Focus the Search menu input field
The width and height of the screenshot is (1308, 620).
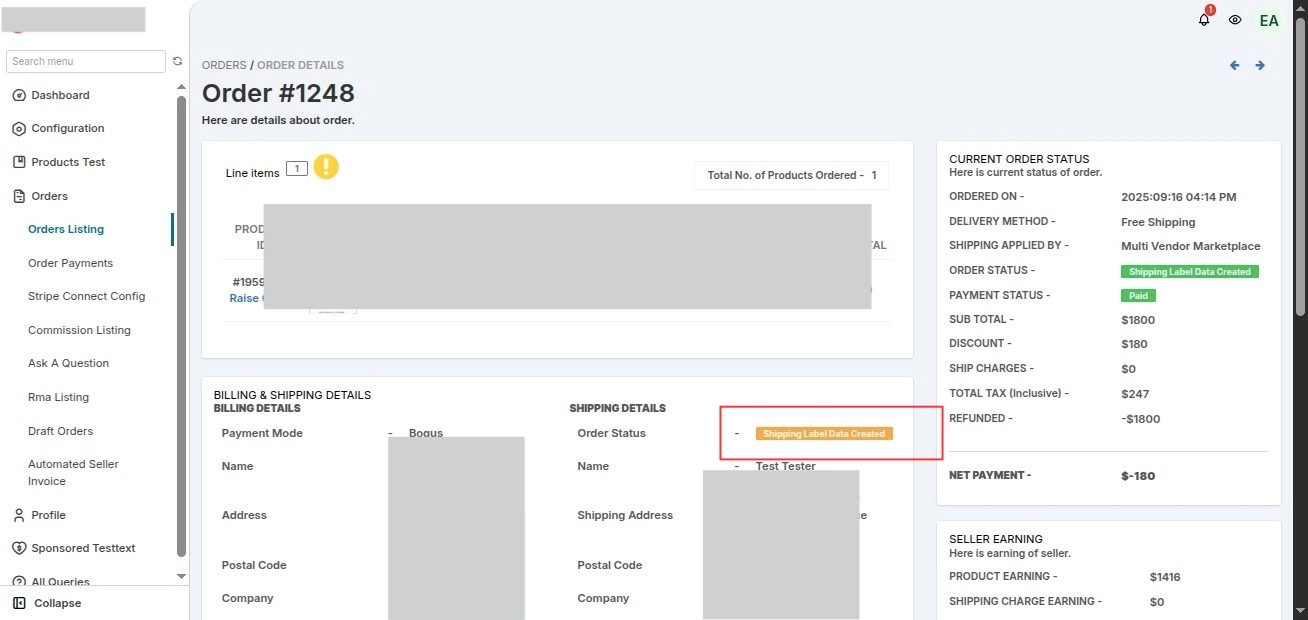[86, 61]
